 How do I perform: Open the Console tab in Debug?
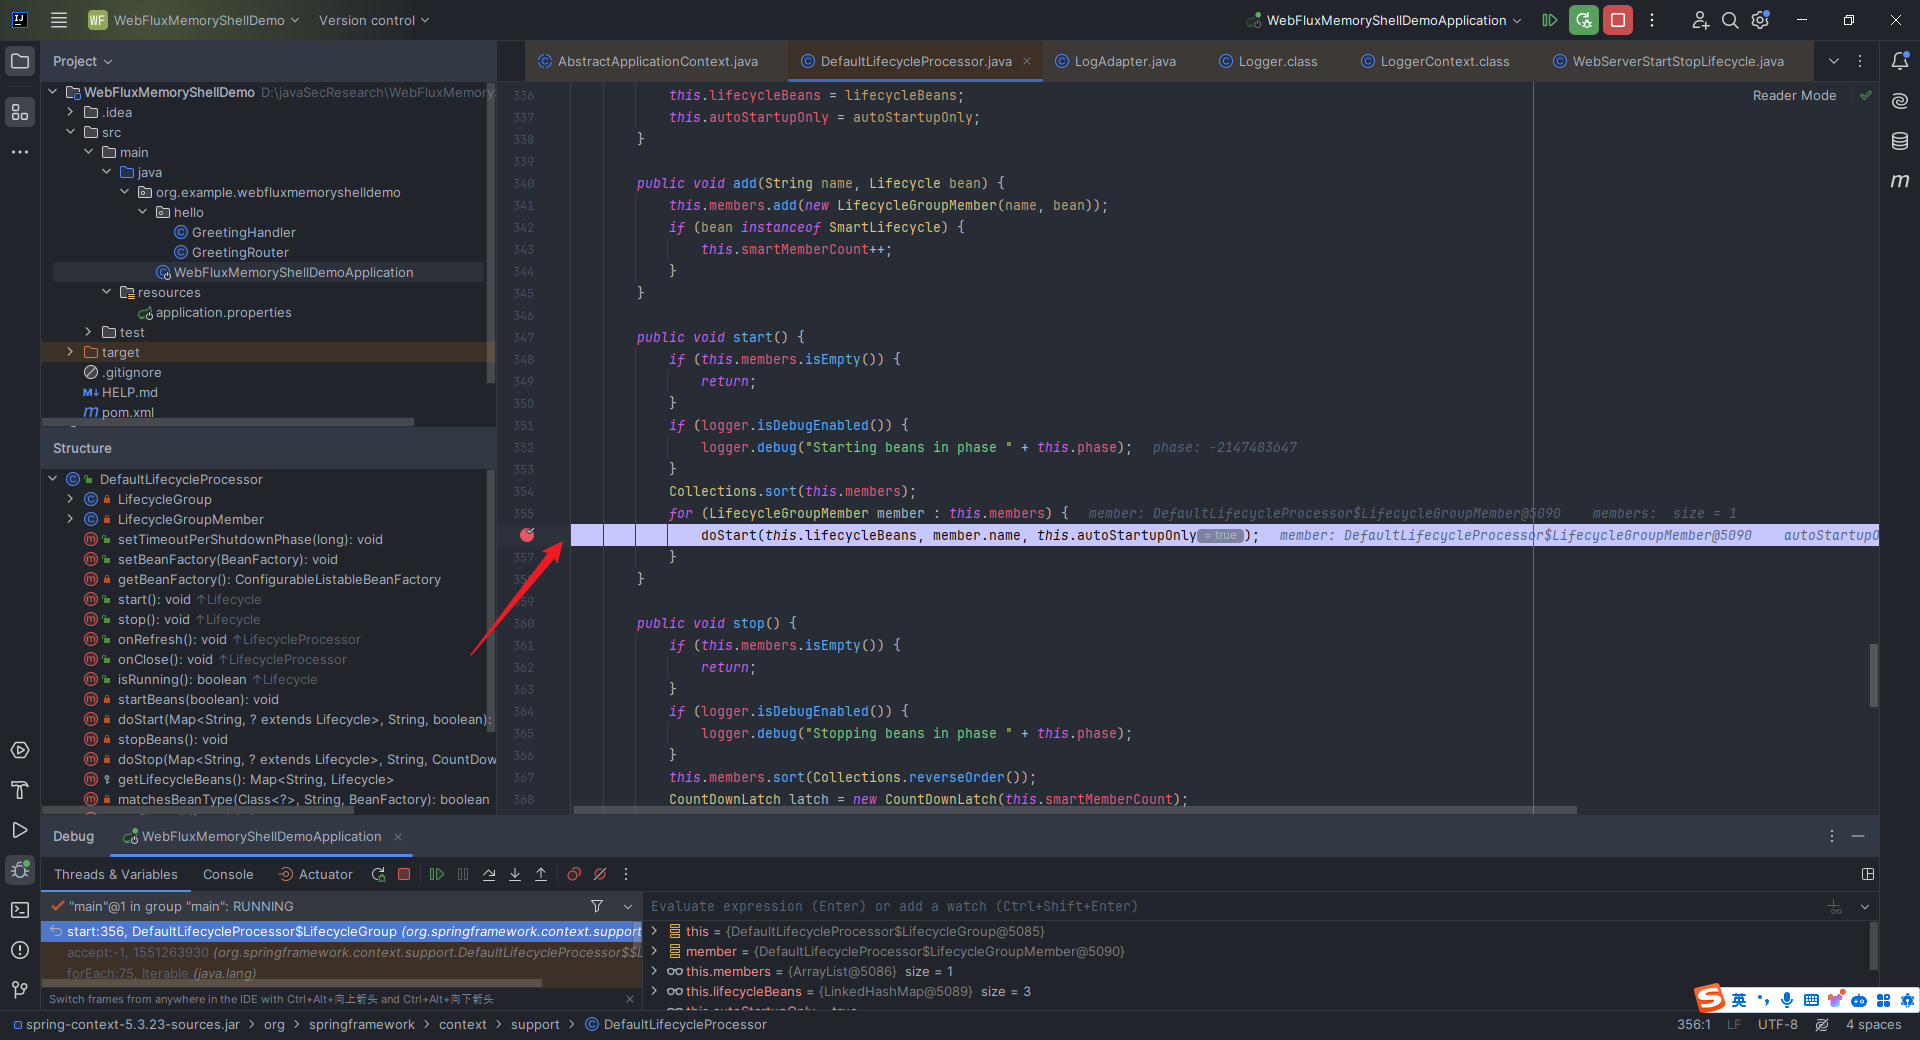pyautogui.click(x=228, y=874)
